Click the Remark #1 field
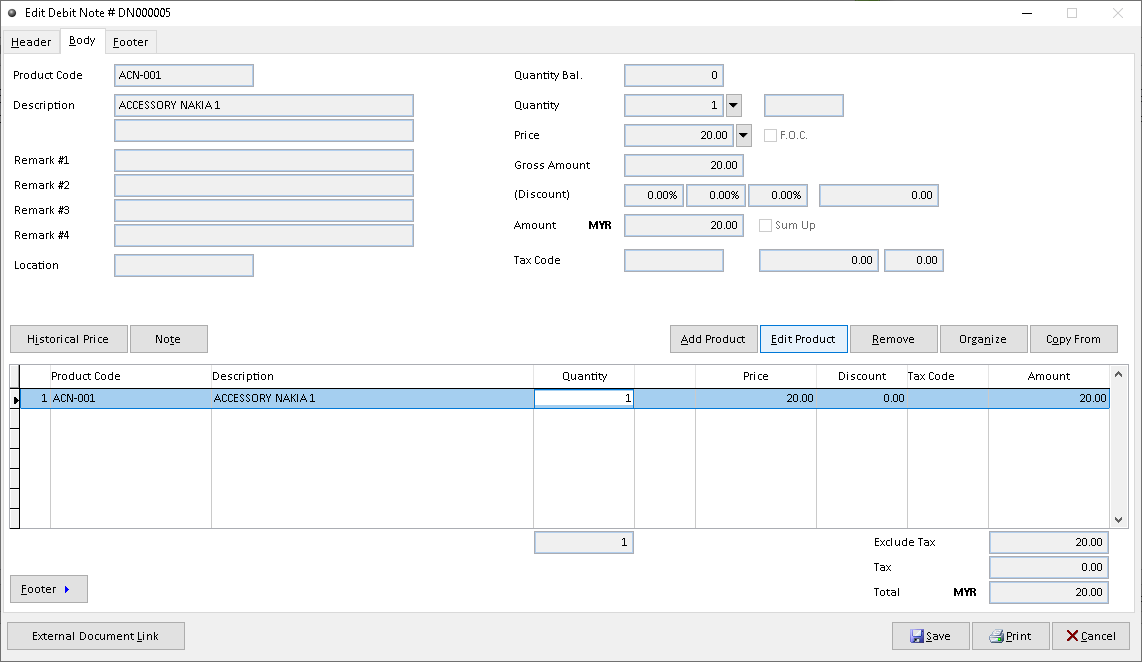This screenshot has height=662, width=1142. click(264, 160)
